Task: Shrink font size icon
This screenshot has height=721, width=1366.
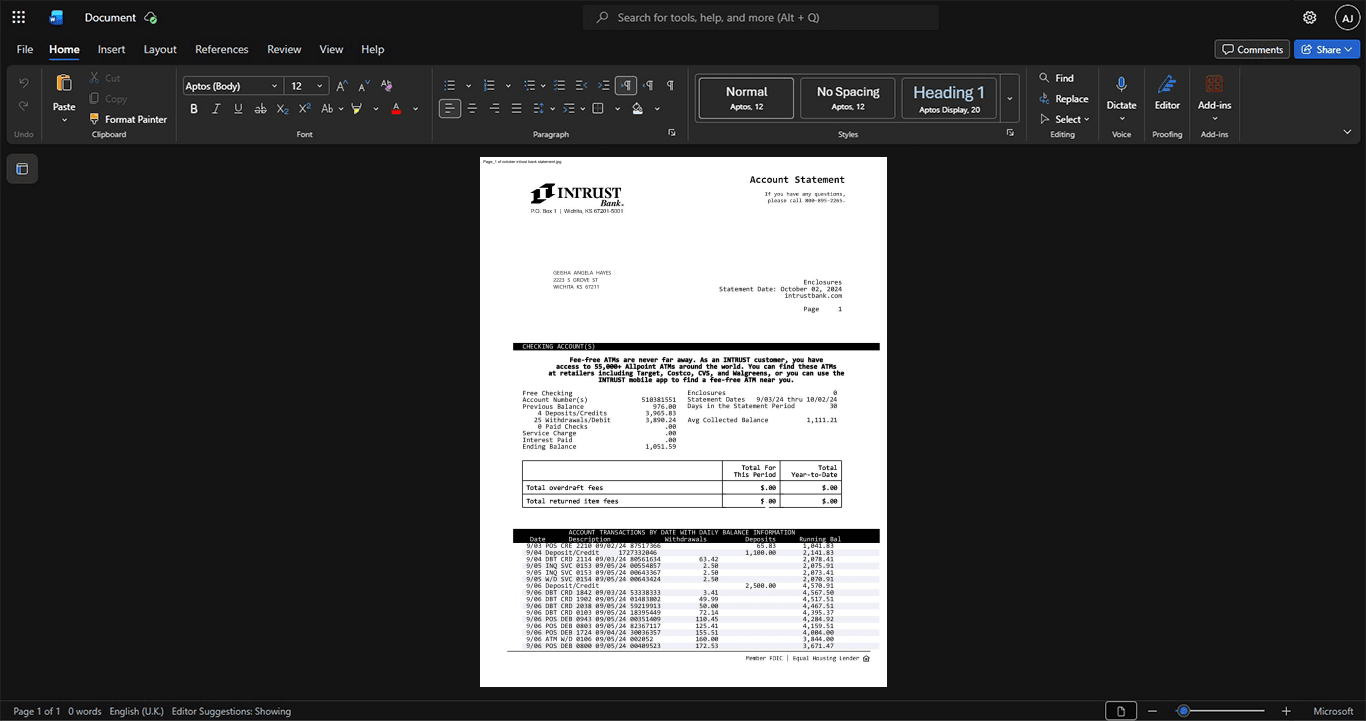Action: pyautogui.click(x=364, y=86)
